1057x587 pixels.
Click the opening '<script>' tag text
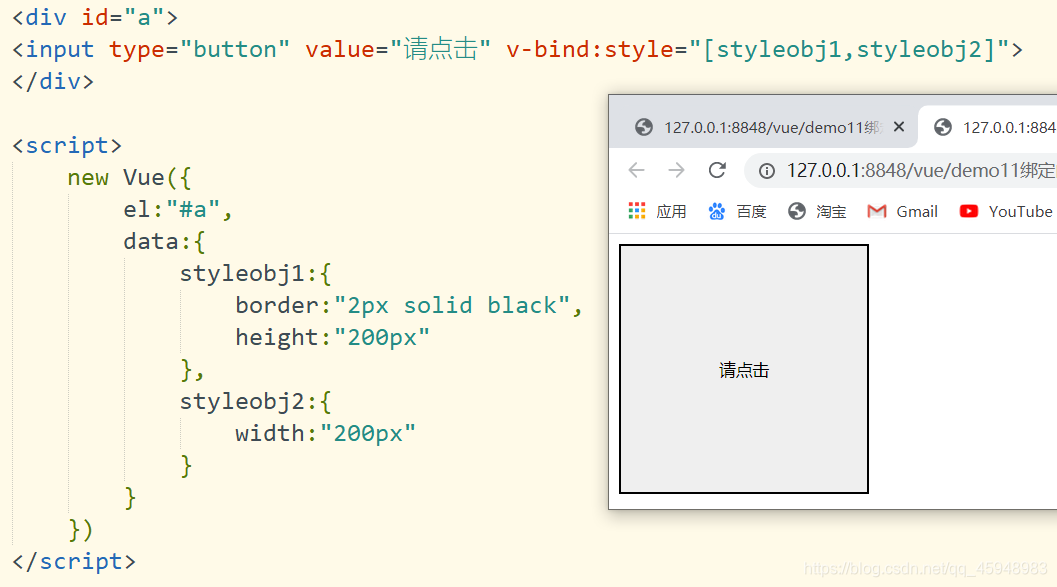point(67,146)
